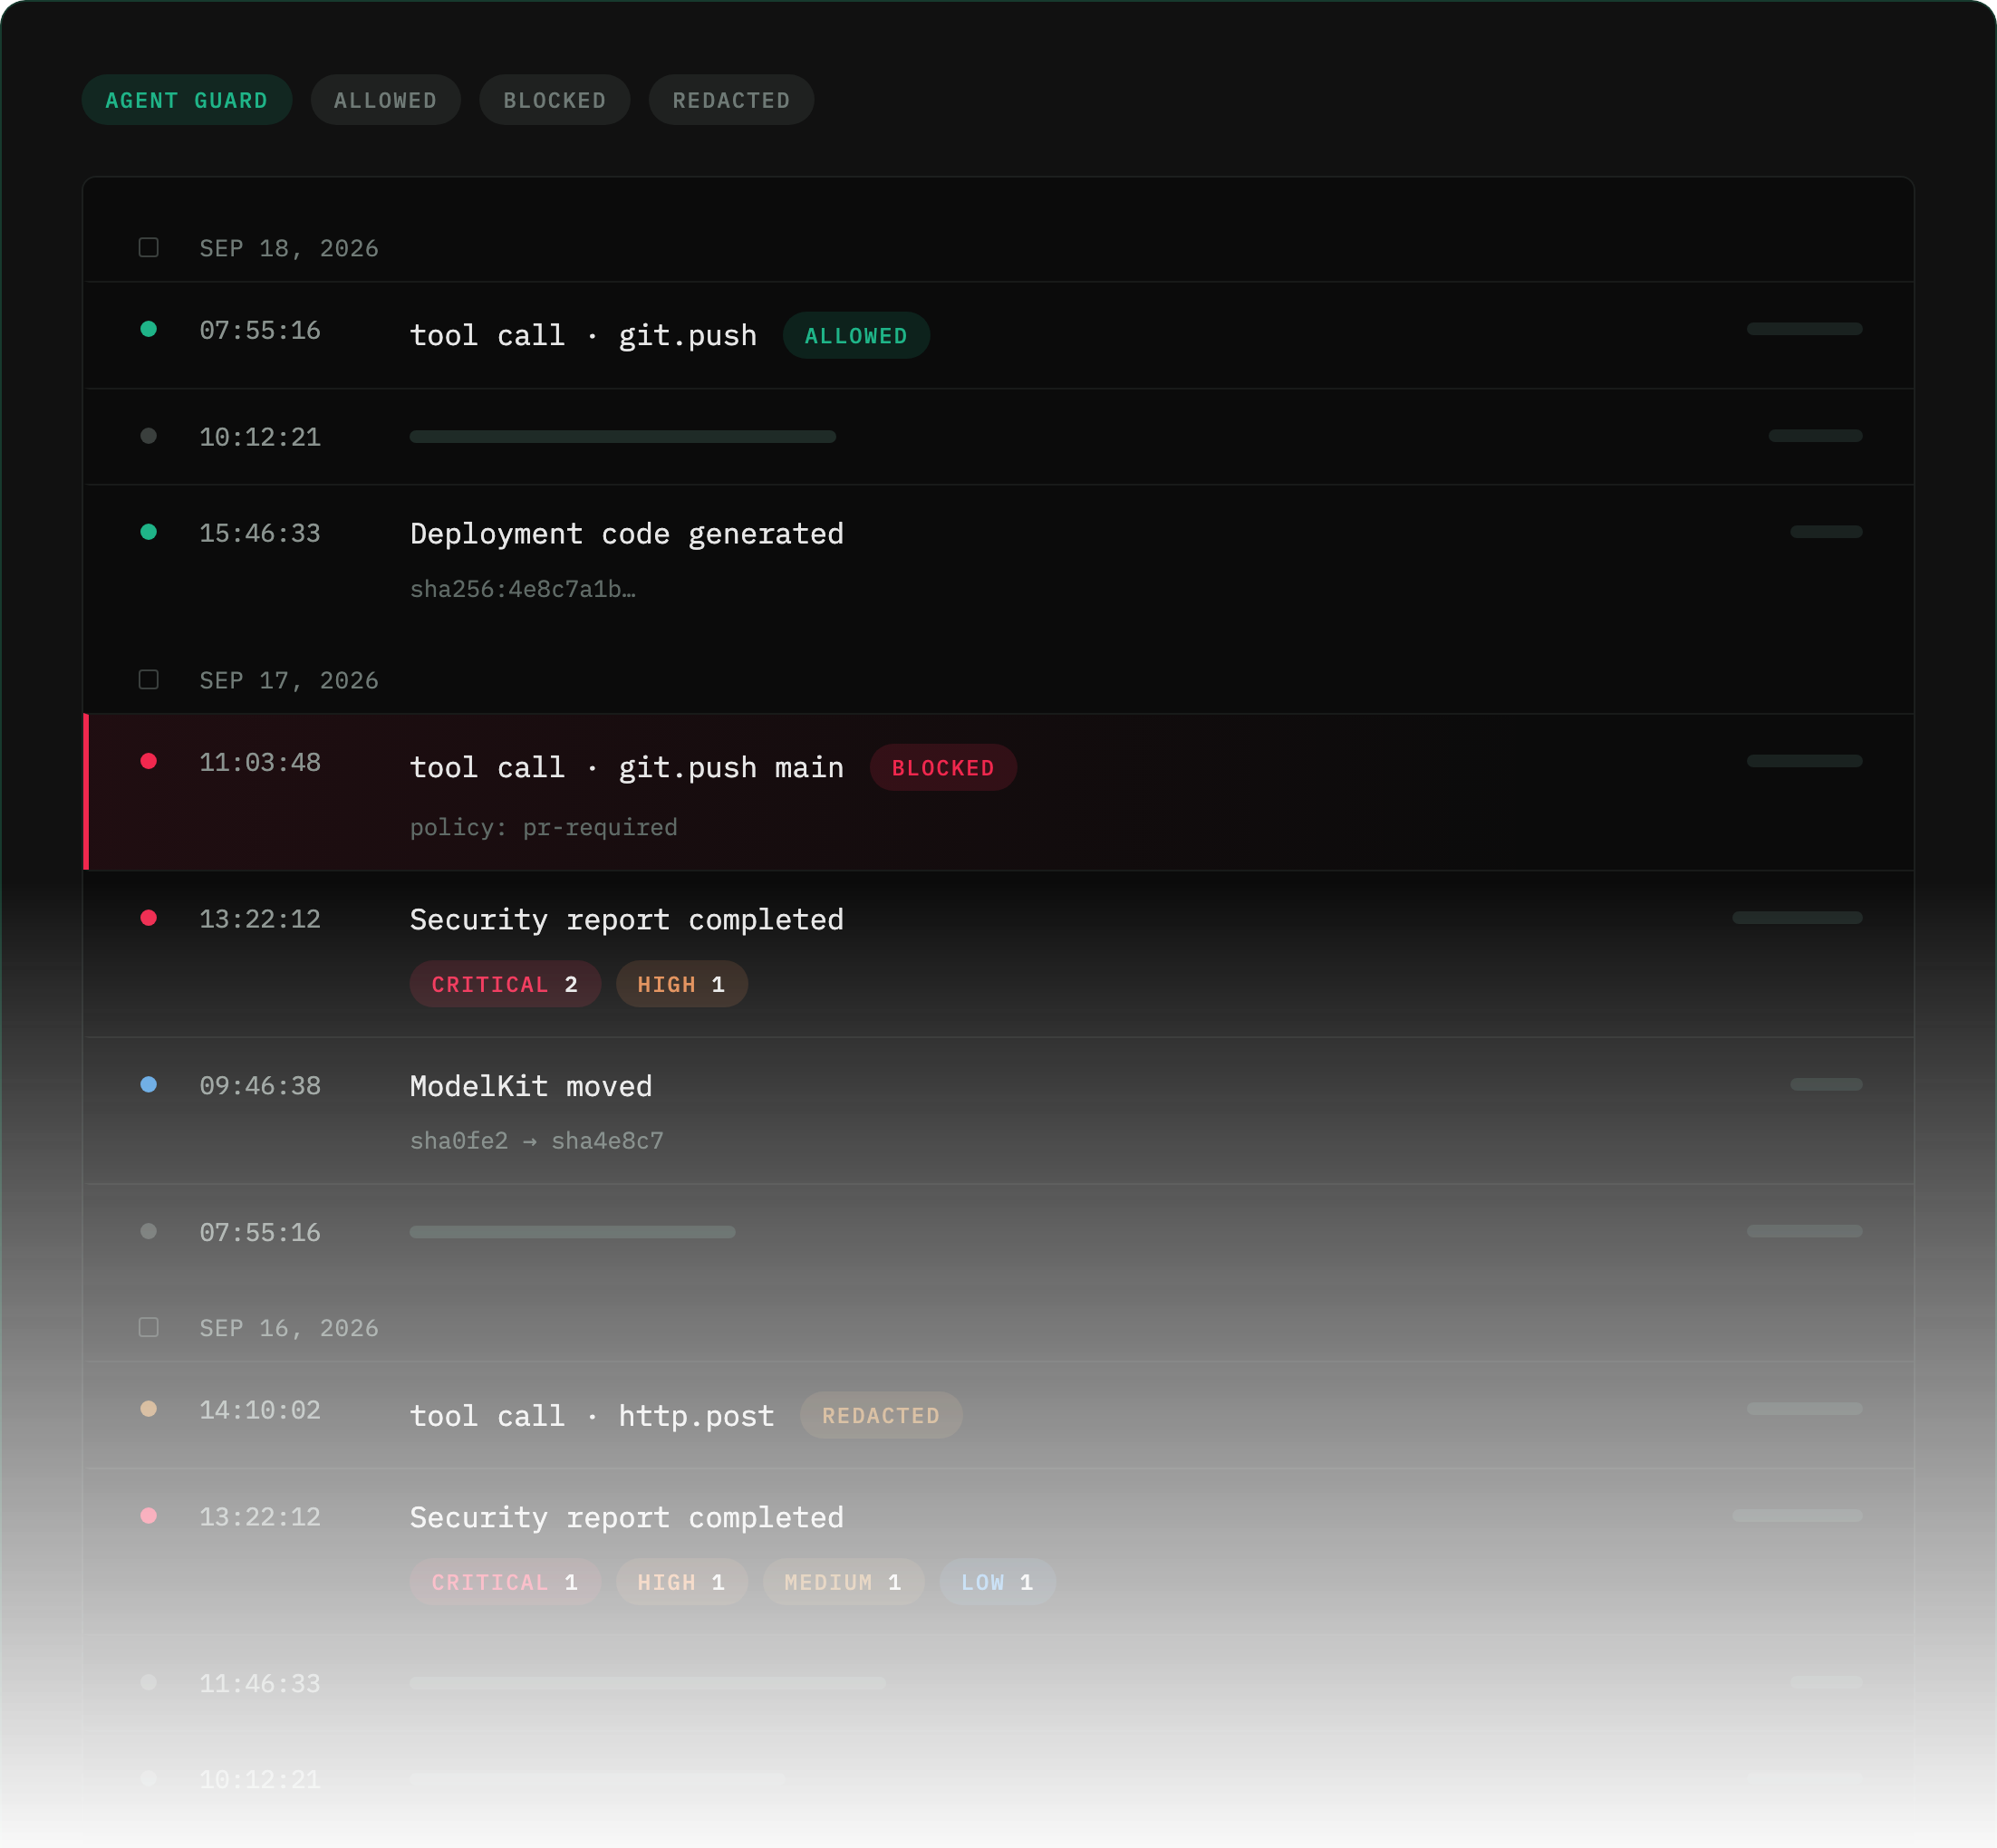Check the Sep 17, 2026 checkbox
1997x1848 pixels.
[149, 679]
